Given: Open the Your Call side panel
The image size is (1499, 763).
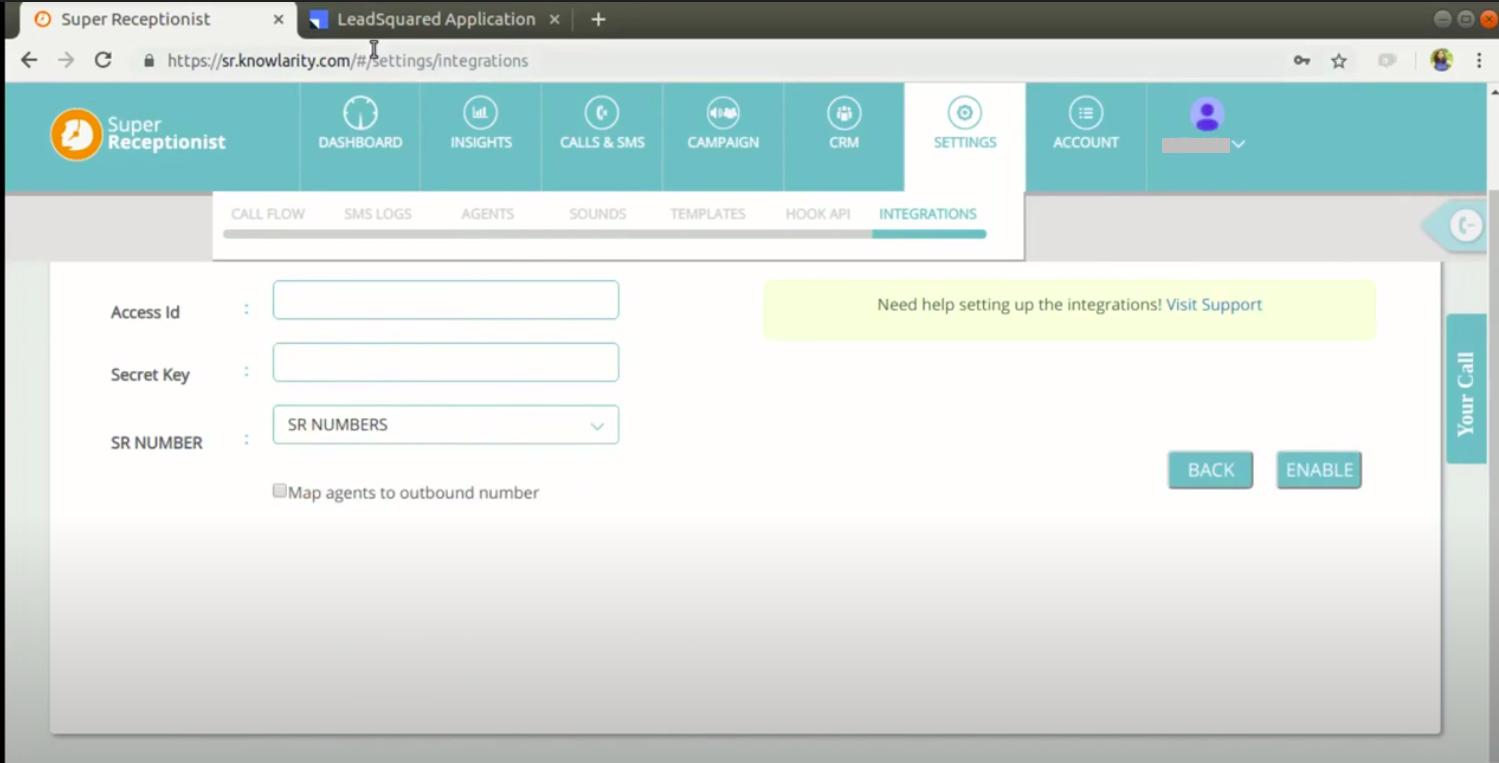Looking at the screenshot, I should (x=1466, y=389).
